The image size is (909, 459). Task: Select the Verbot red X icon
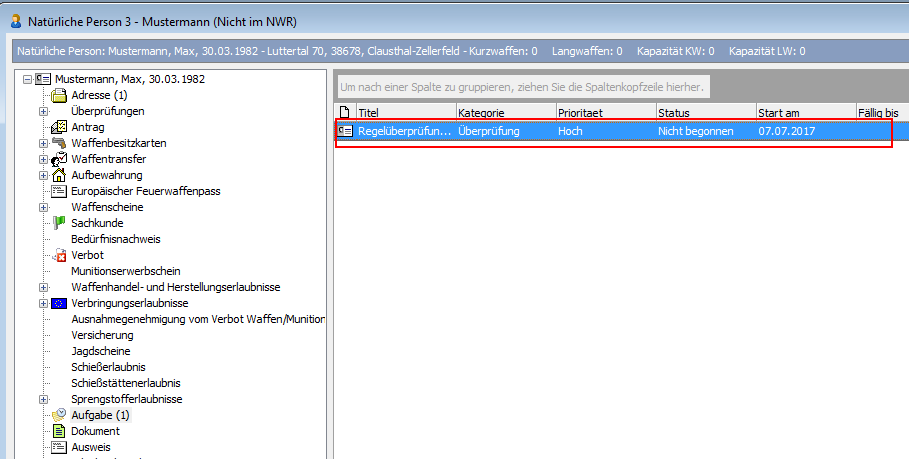click(x=58, y=255)
